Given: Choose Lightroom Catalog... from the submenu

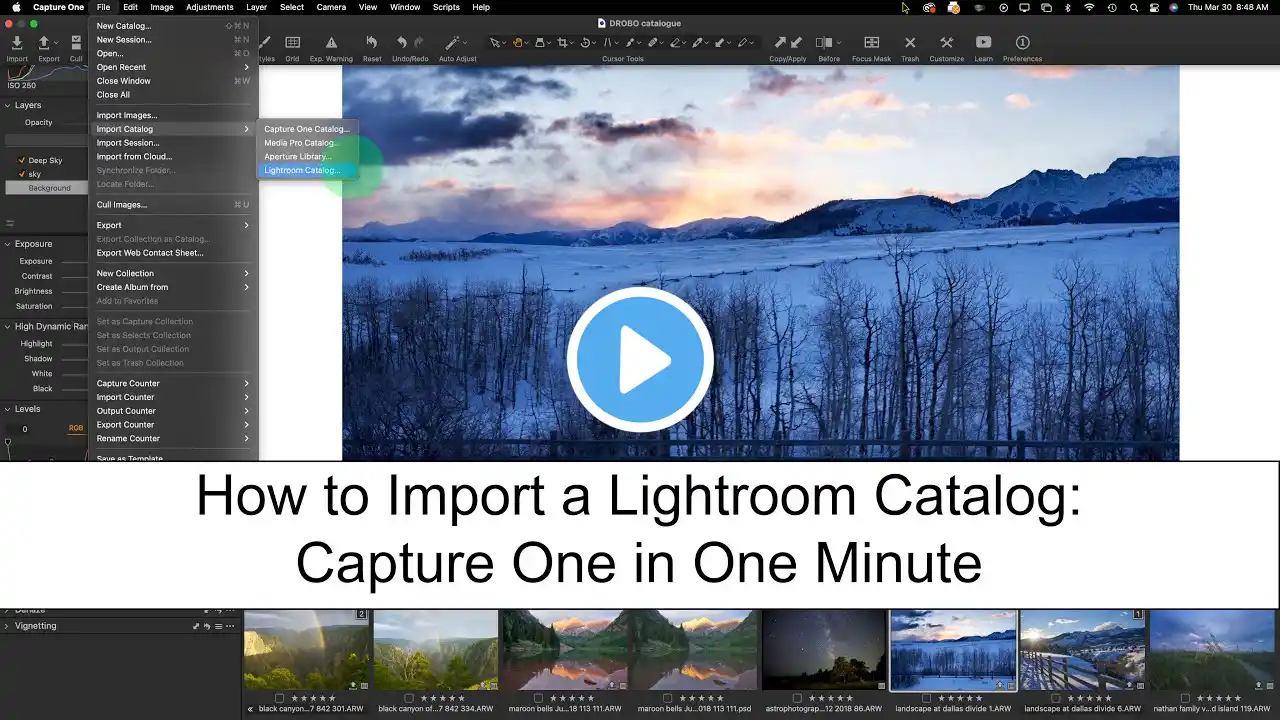Looking at the screenshot, I should pyautogui.click(x=308, y=170).
